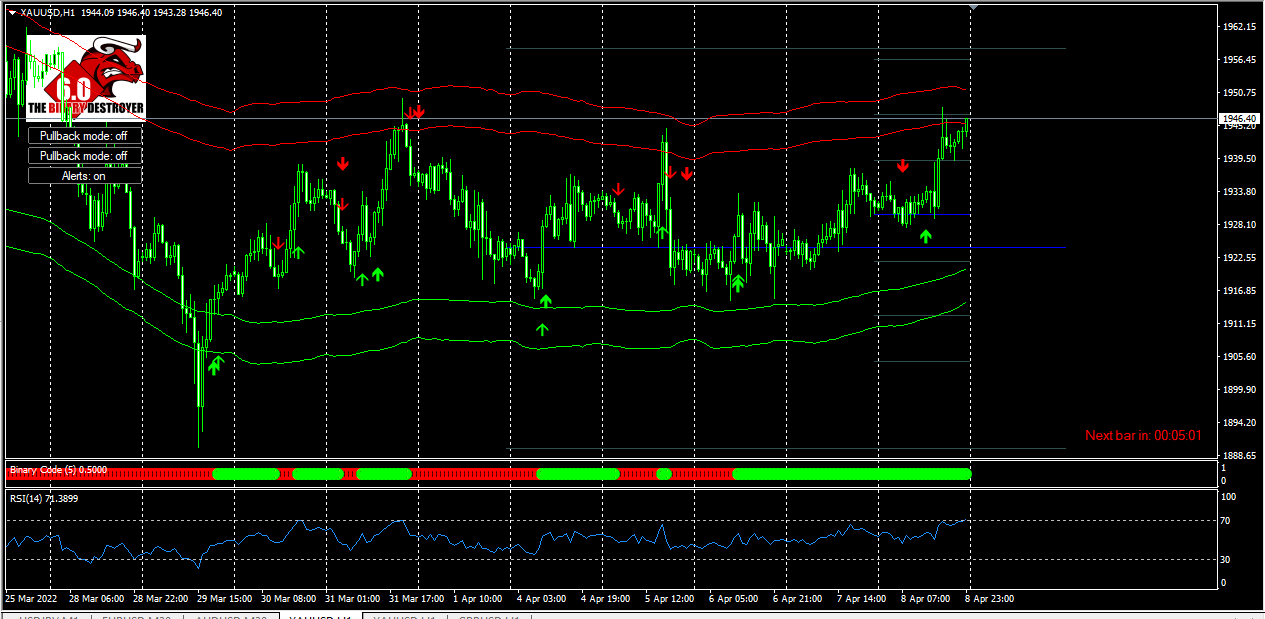Click the '7 Apr 14:00' time label
The width and height of the screenshot is (1265, 619).
click(x=863, y=598)
